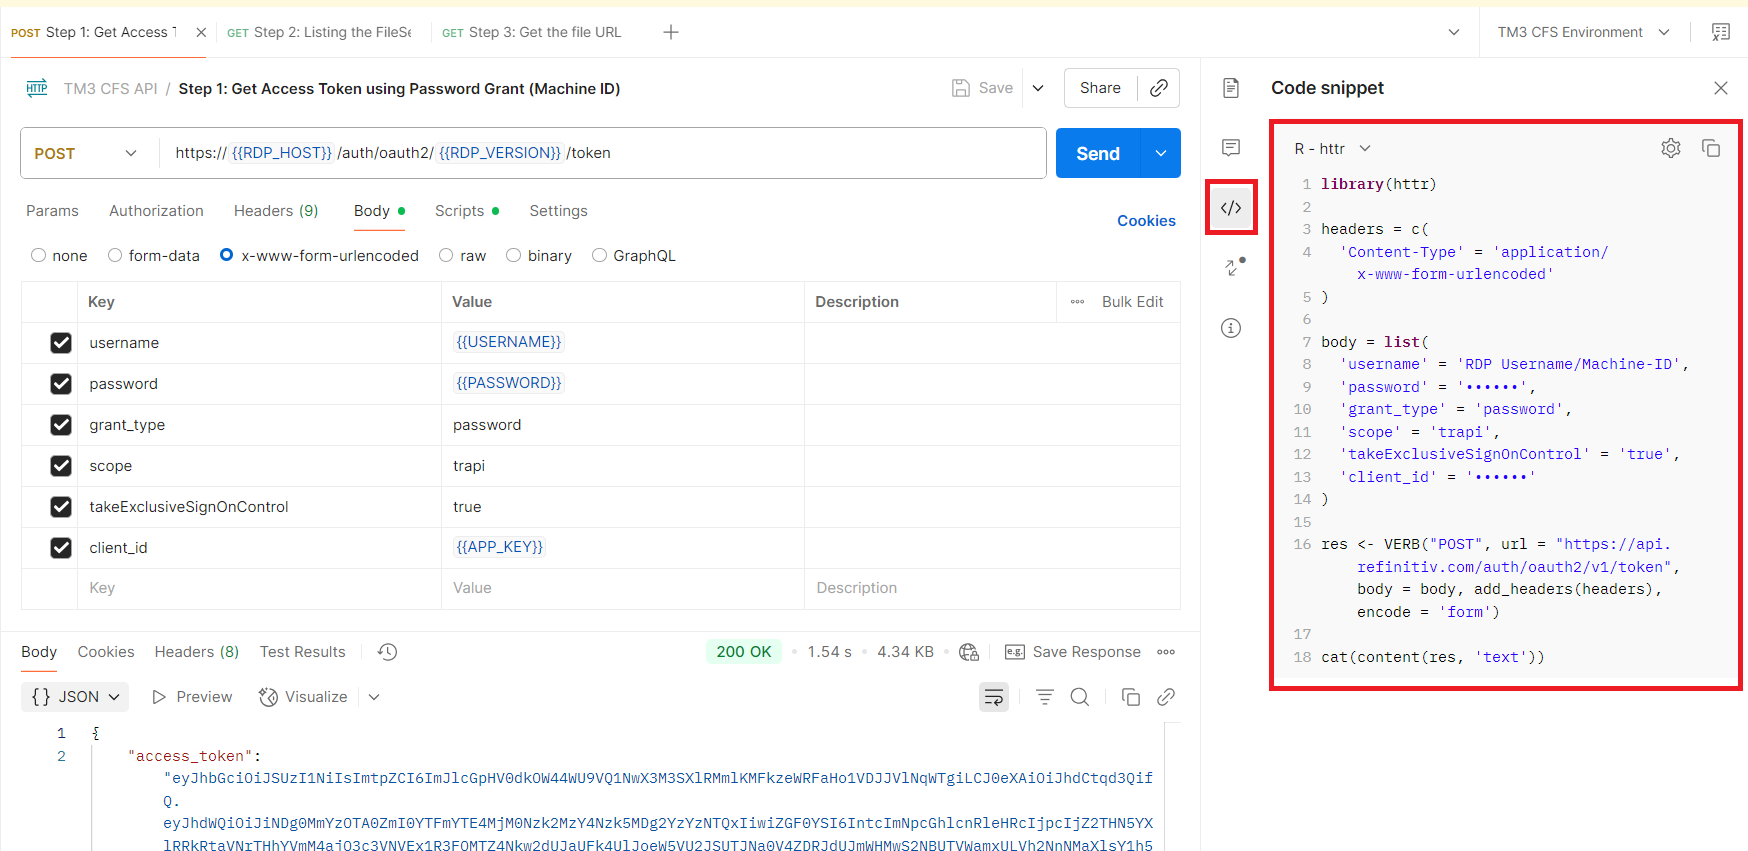Click the request URL input field
The height and width of the screenshot is (851, 1748).
pyautogui.click(x=600, y=153)
